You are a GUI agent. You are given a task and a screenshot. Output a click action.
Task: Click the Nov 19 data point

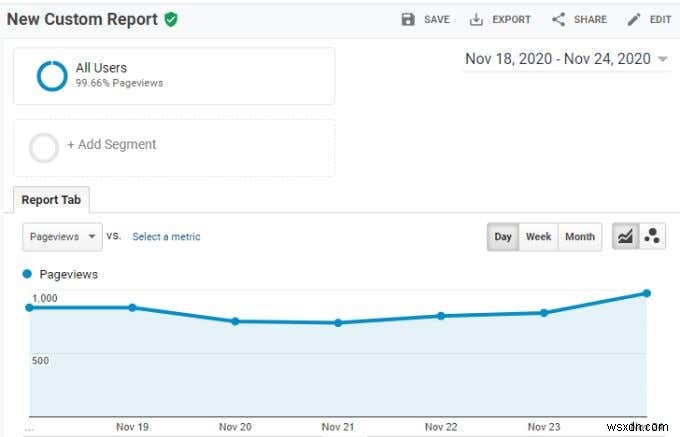(132, 307)
